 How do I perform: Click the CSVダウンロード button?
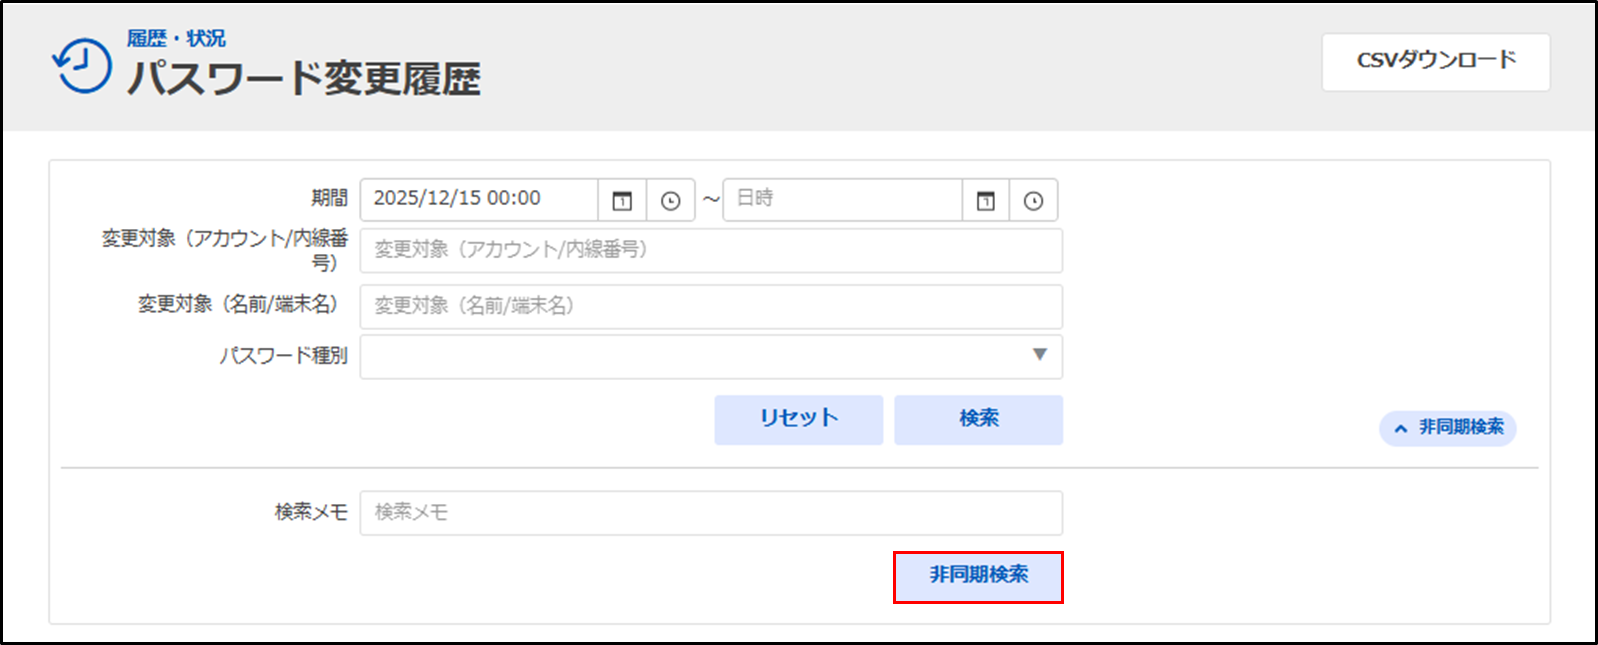coord(1435,62)
